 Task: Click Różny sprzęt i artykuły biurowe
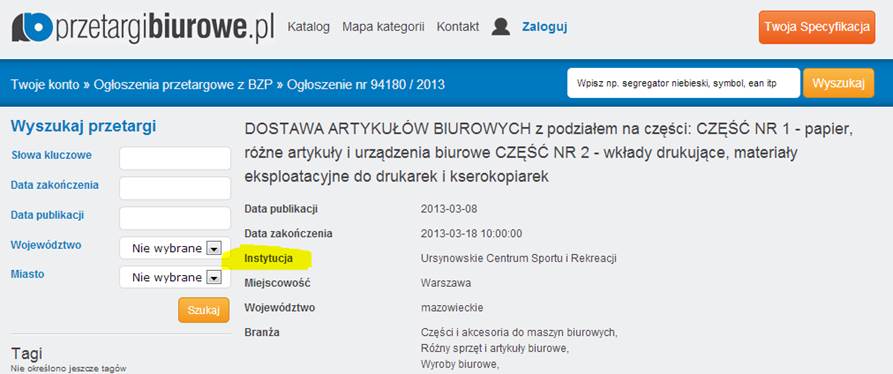click(x=494, y=348)
